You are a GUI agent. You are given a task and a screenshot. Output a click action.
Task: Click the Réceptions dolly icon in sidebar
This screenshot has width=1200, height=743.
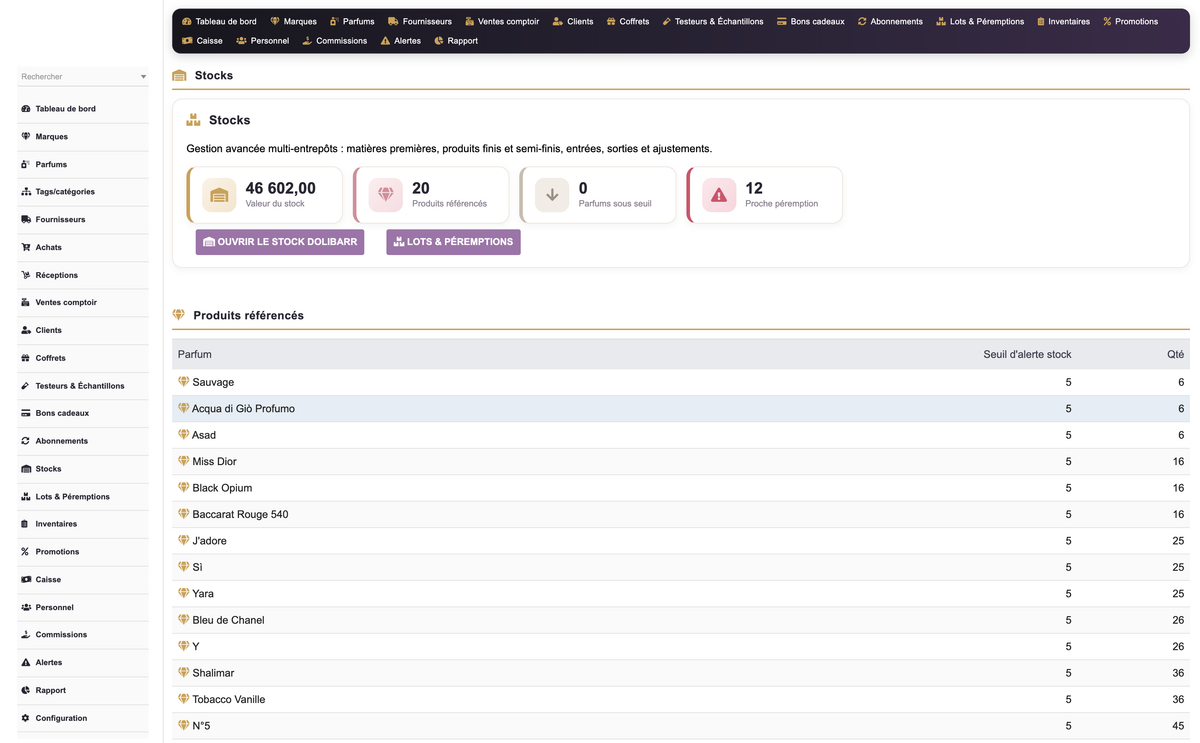(25, 275)
